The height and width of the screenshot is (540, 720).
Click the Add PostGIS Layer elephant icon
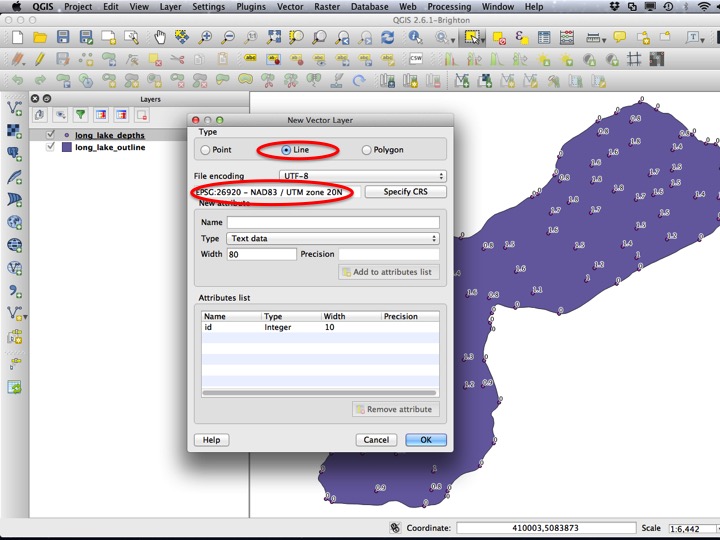pos(14,154)
